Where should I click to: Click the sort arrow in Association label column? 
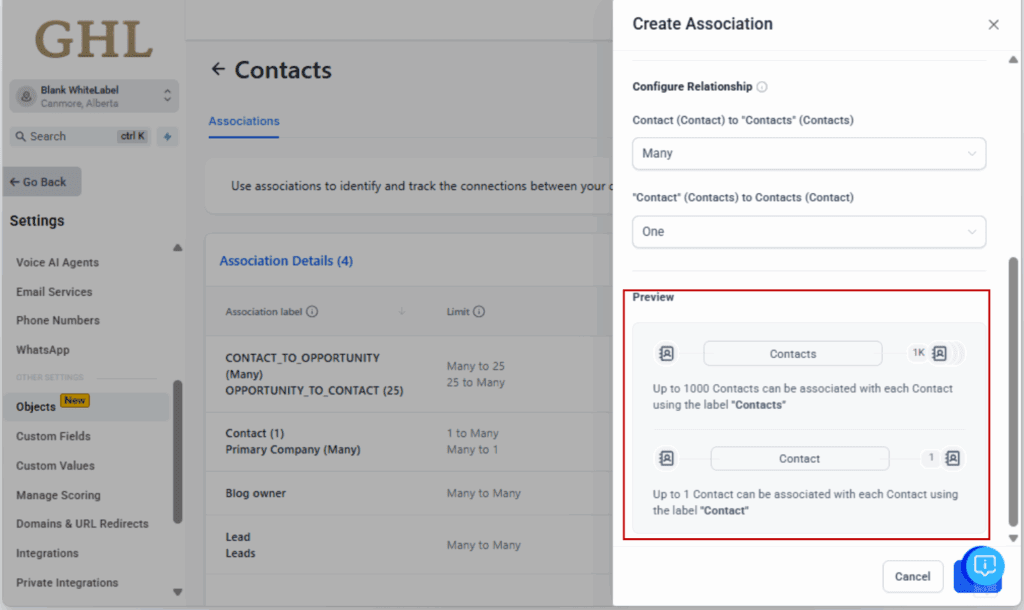pos(402,312)
